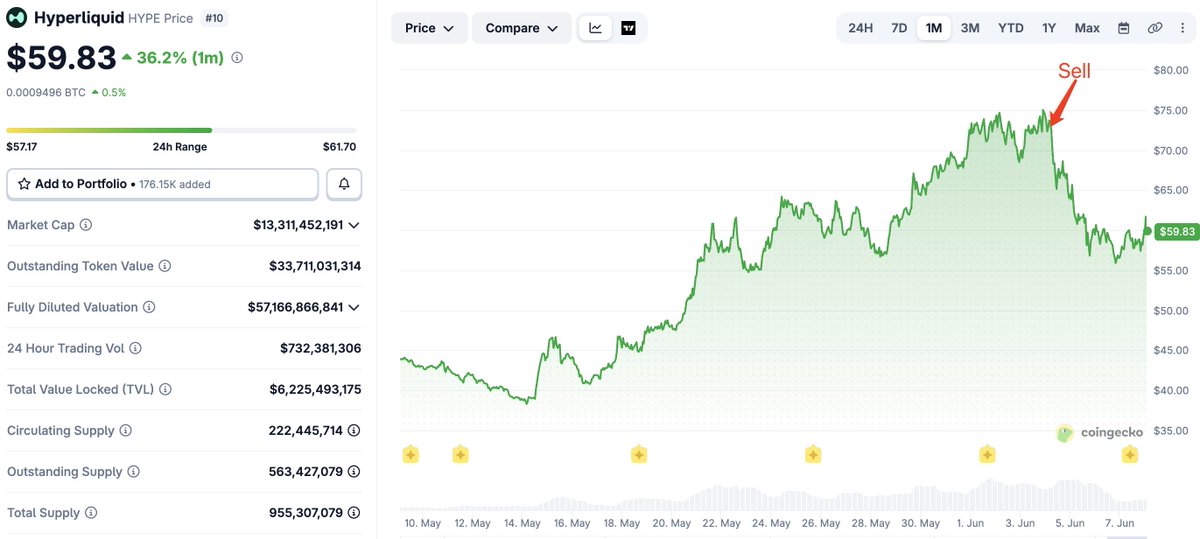Click the info icon next to Outstanding Token Value
1200x539 pixels.
pyautogui.click(x=164, y=266)
